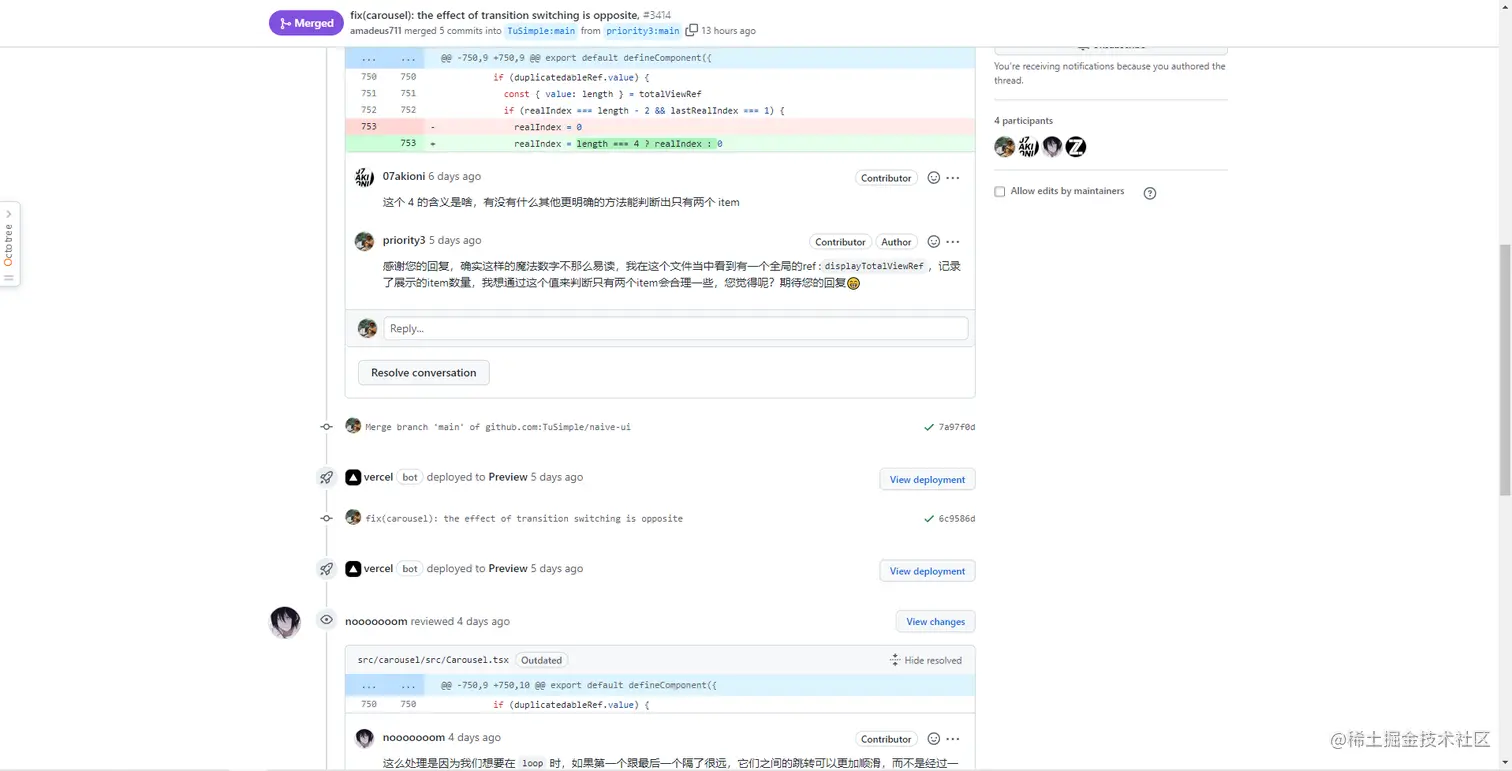
Task: Click the added line 753 in diff
Action: [x=660, y=144]
